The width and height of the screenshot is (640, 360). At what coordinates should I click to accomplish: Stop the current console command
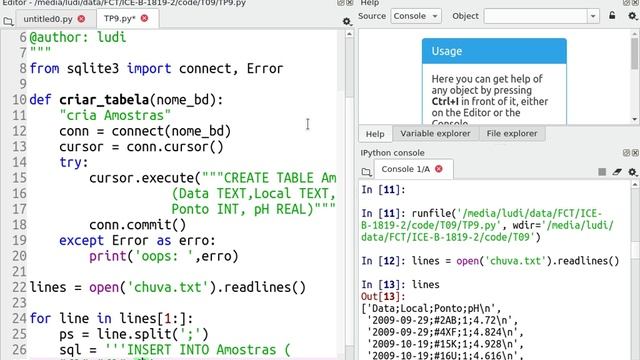tap(602, 172)
